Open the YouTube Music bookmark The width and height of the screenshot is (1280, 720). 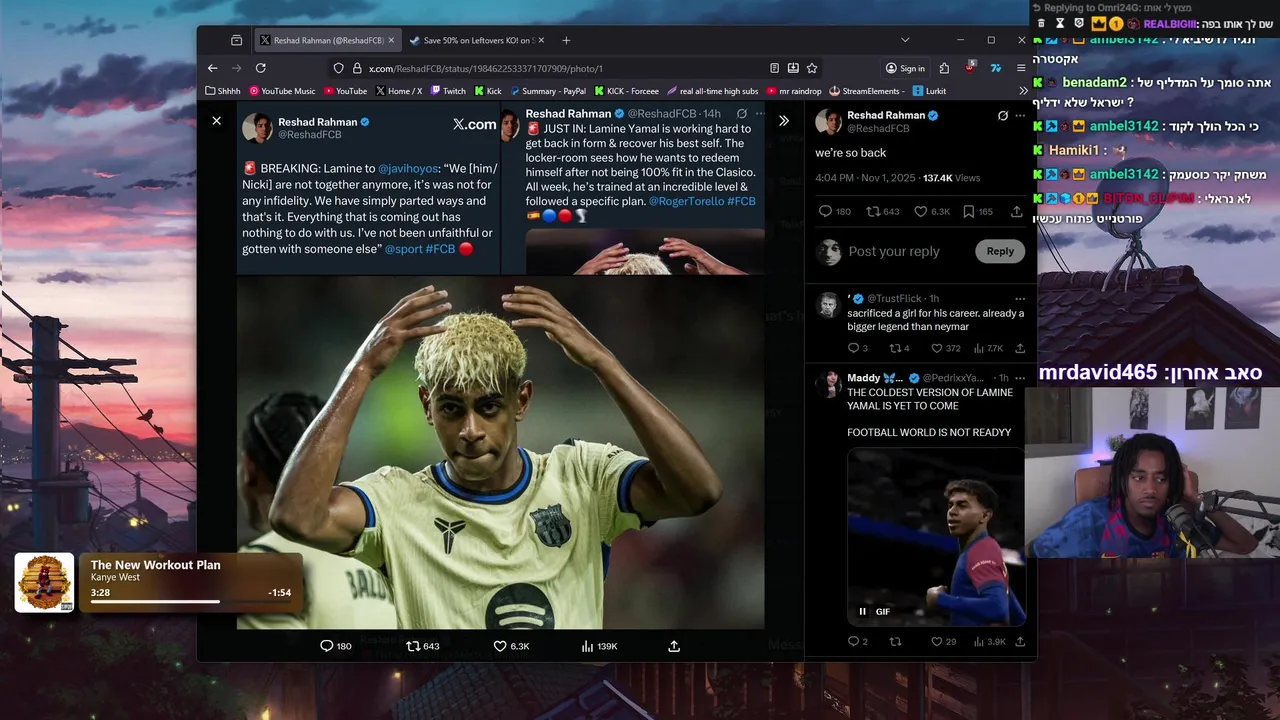pyautogui.click(x=282, y=91)
